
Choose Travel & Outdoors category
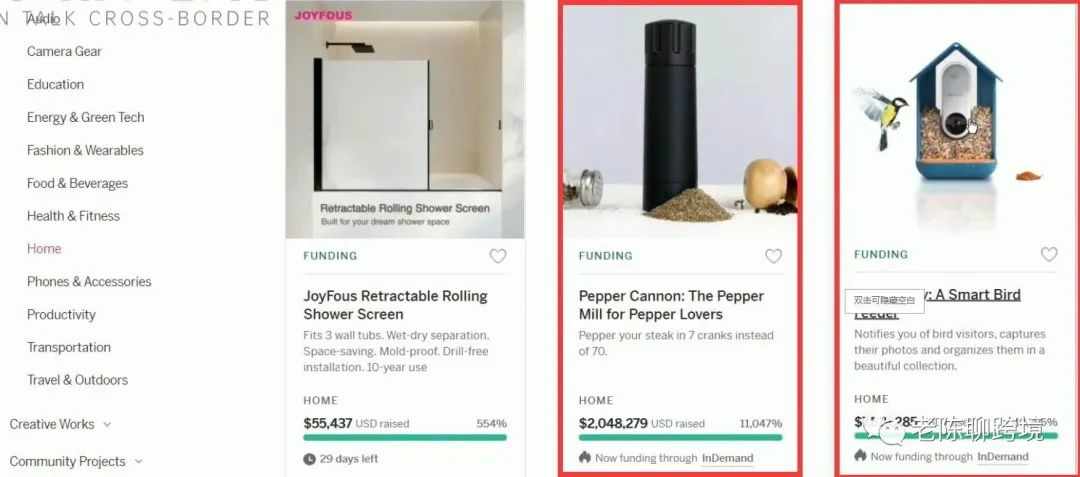coord(77,380)
